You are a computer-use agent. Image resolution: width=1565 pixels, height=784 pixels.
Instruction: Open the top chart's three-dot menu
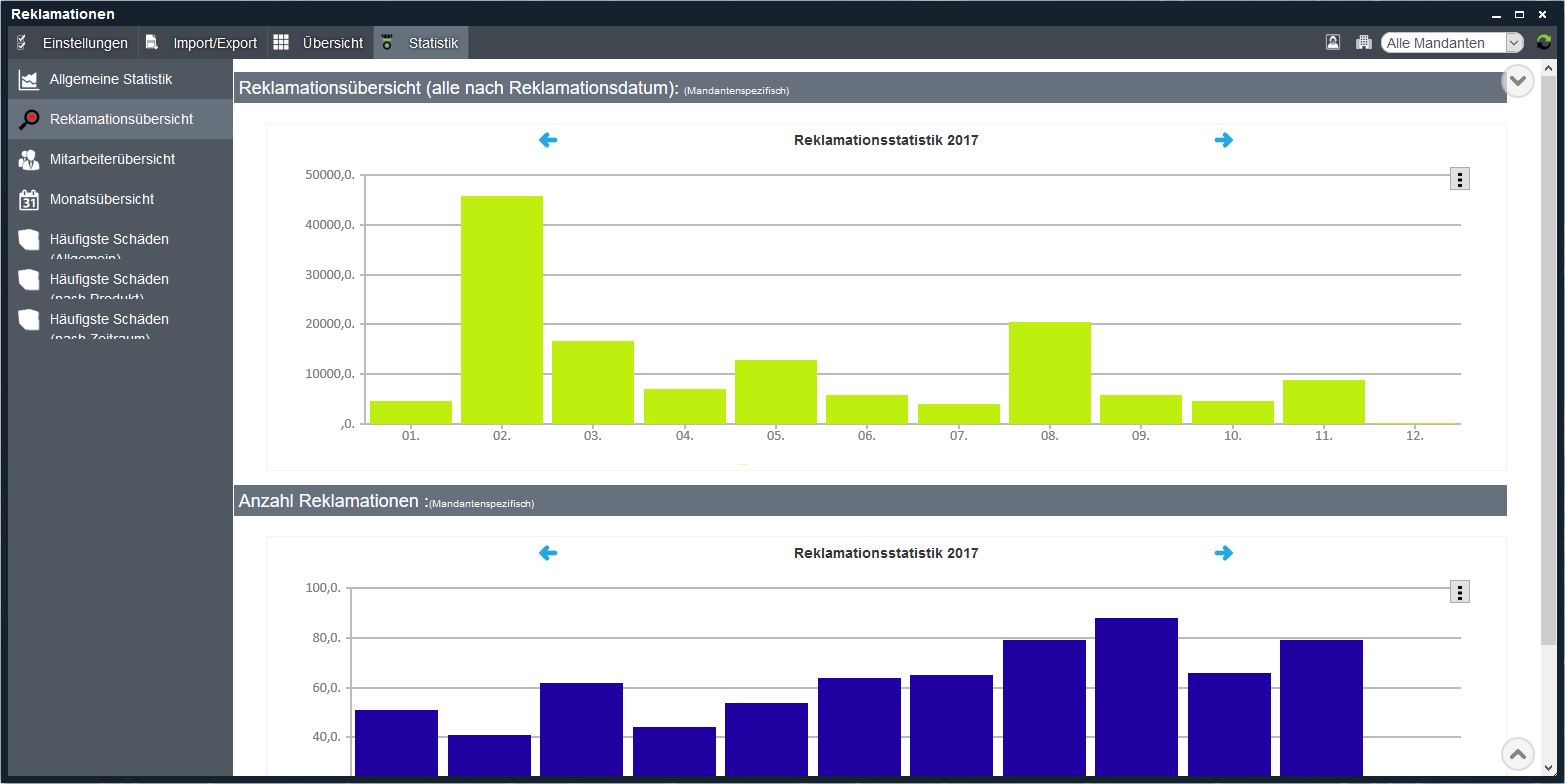[x=1460, y=179]
